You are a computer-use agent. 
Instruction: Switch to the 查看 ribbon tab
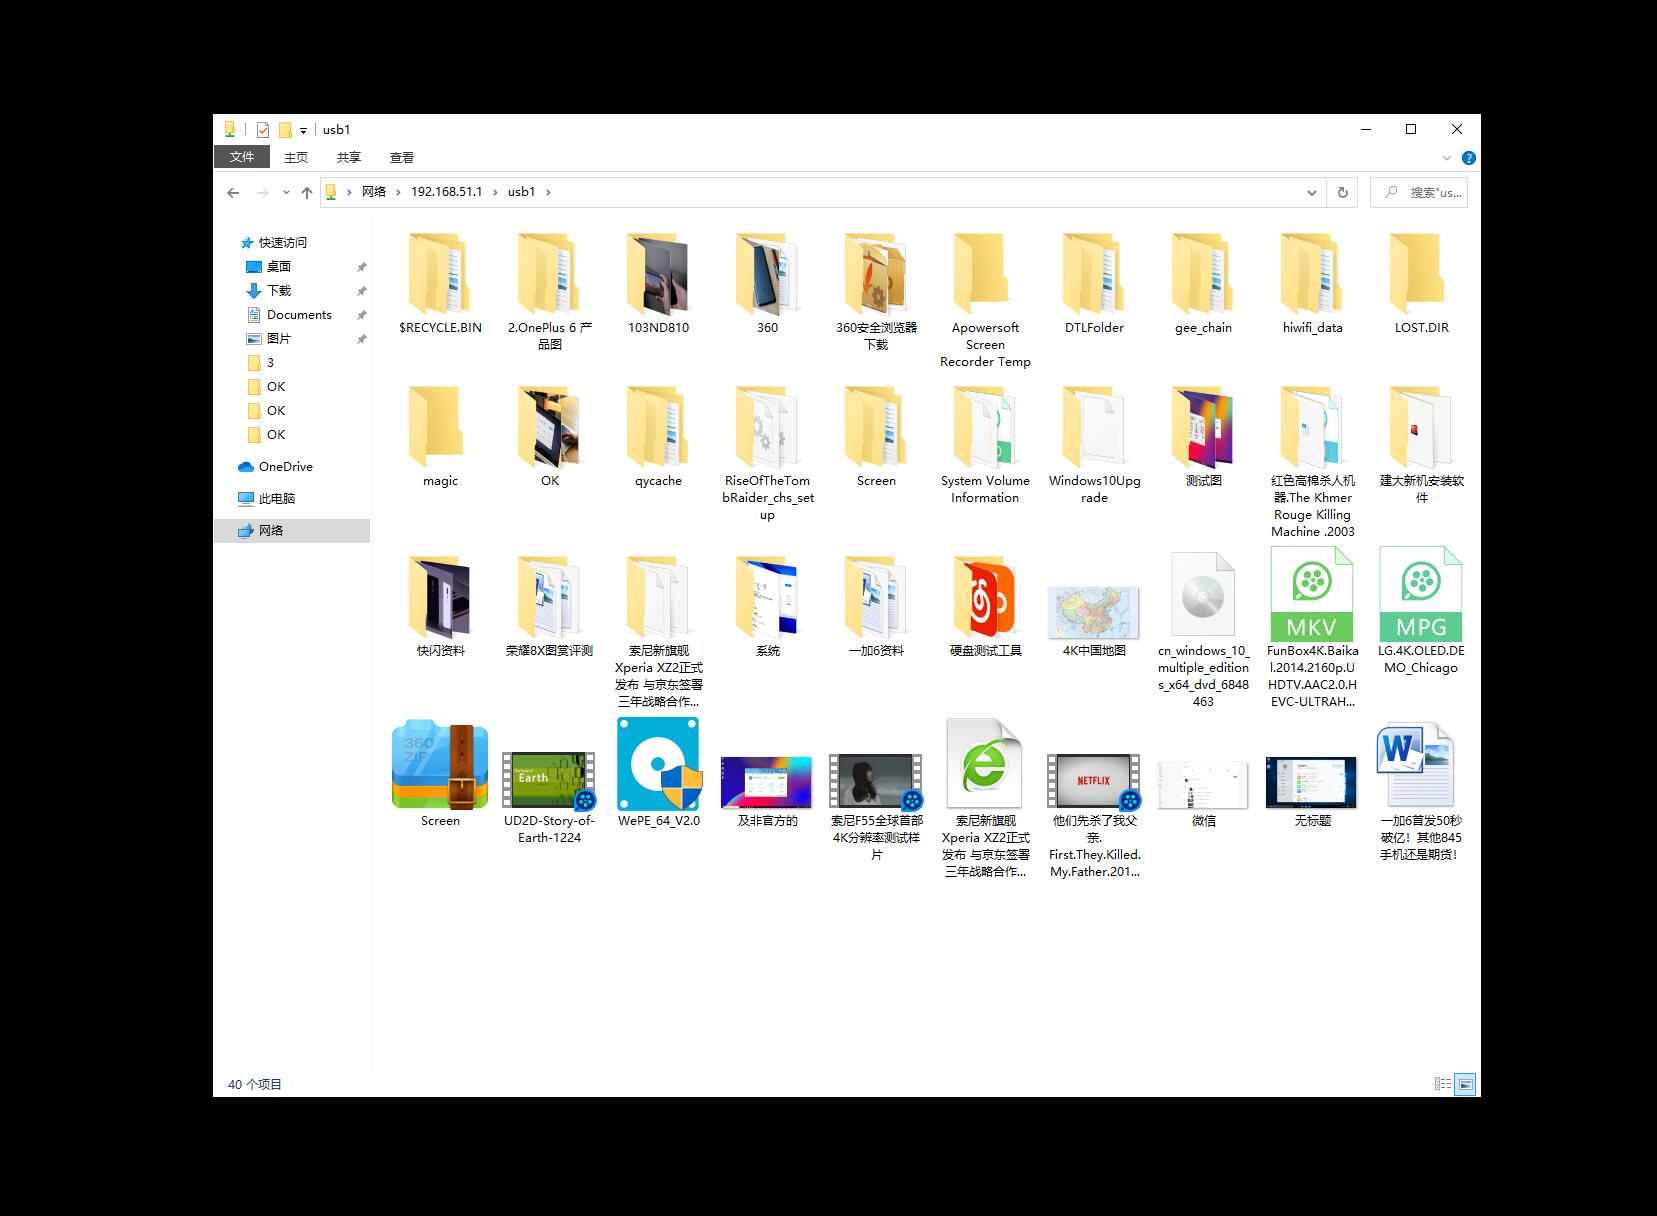point(402,157)
